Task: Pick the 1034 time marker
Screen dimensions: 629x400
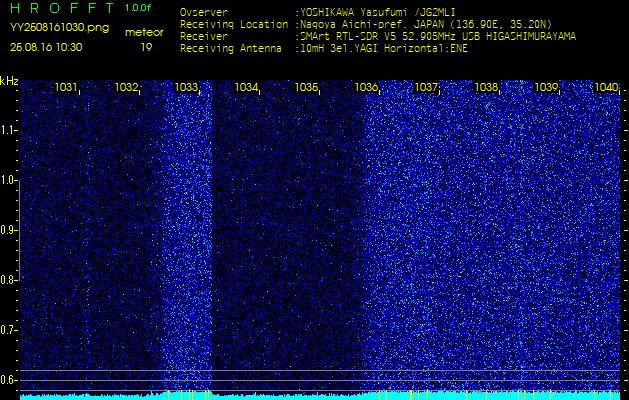Action: point(246,87)
